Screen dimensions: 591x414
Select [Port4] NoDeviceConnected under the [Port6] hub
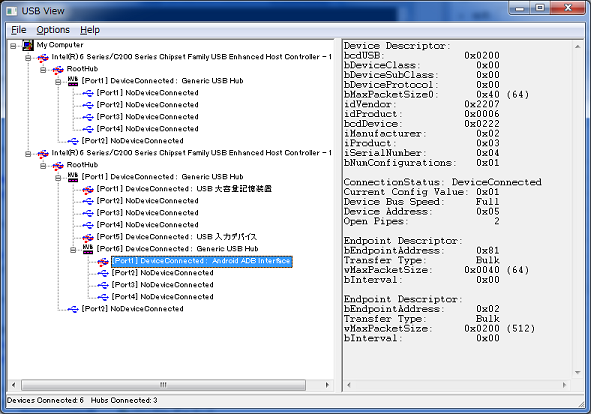pos(162,297)
